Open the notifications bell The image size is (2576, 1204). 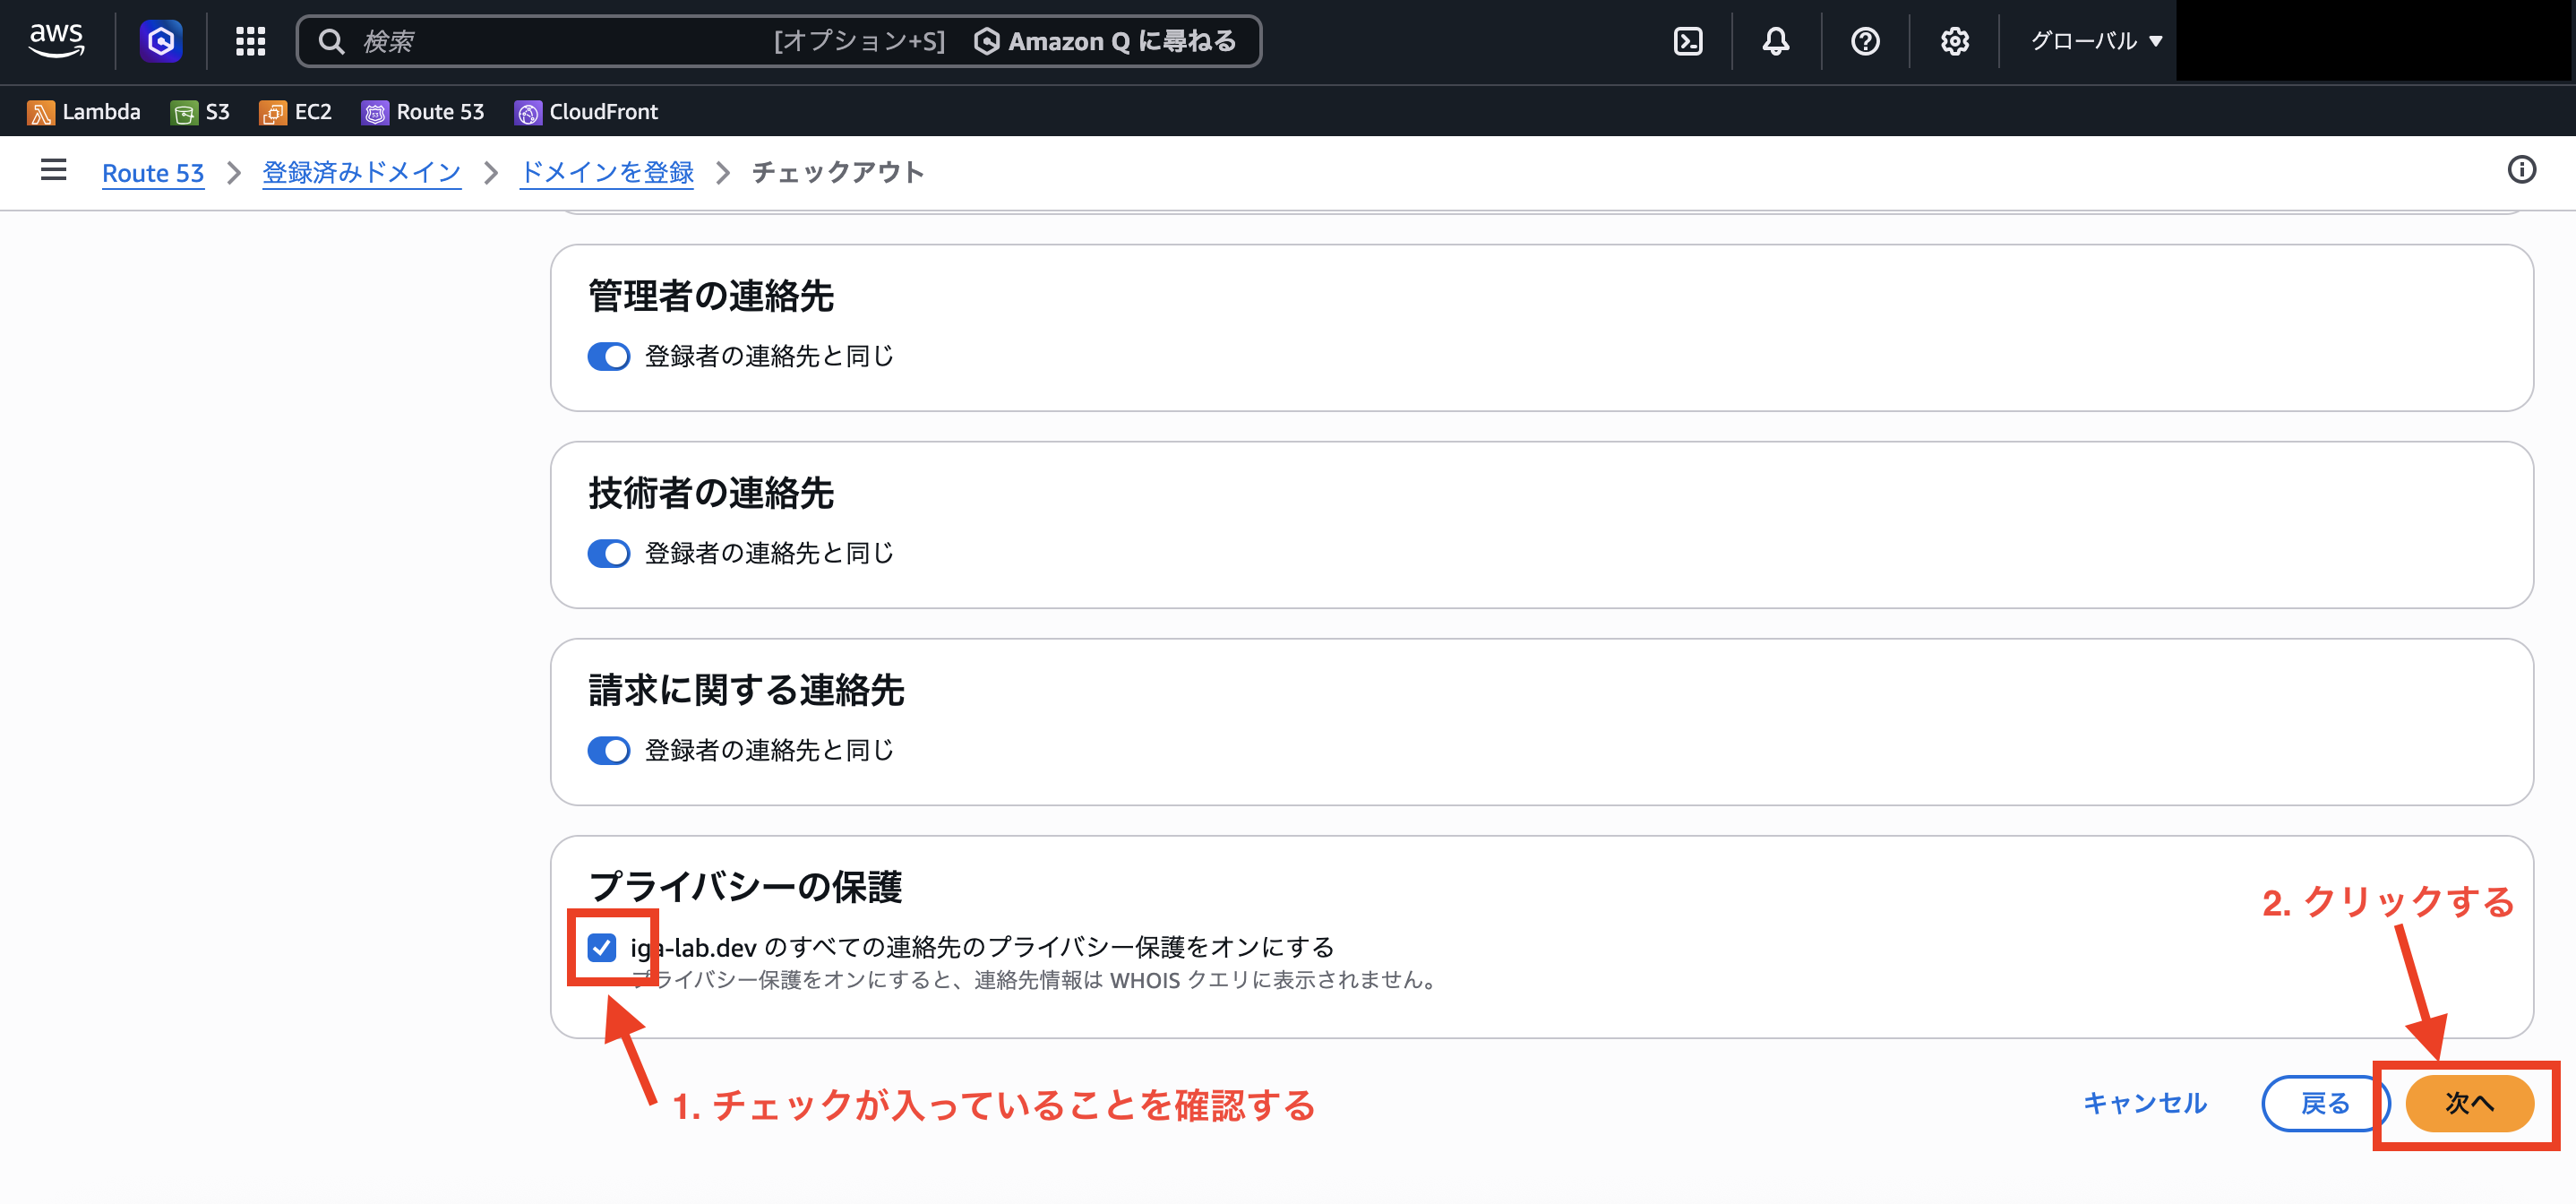[1776, 41]
